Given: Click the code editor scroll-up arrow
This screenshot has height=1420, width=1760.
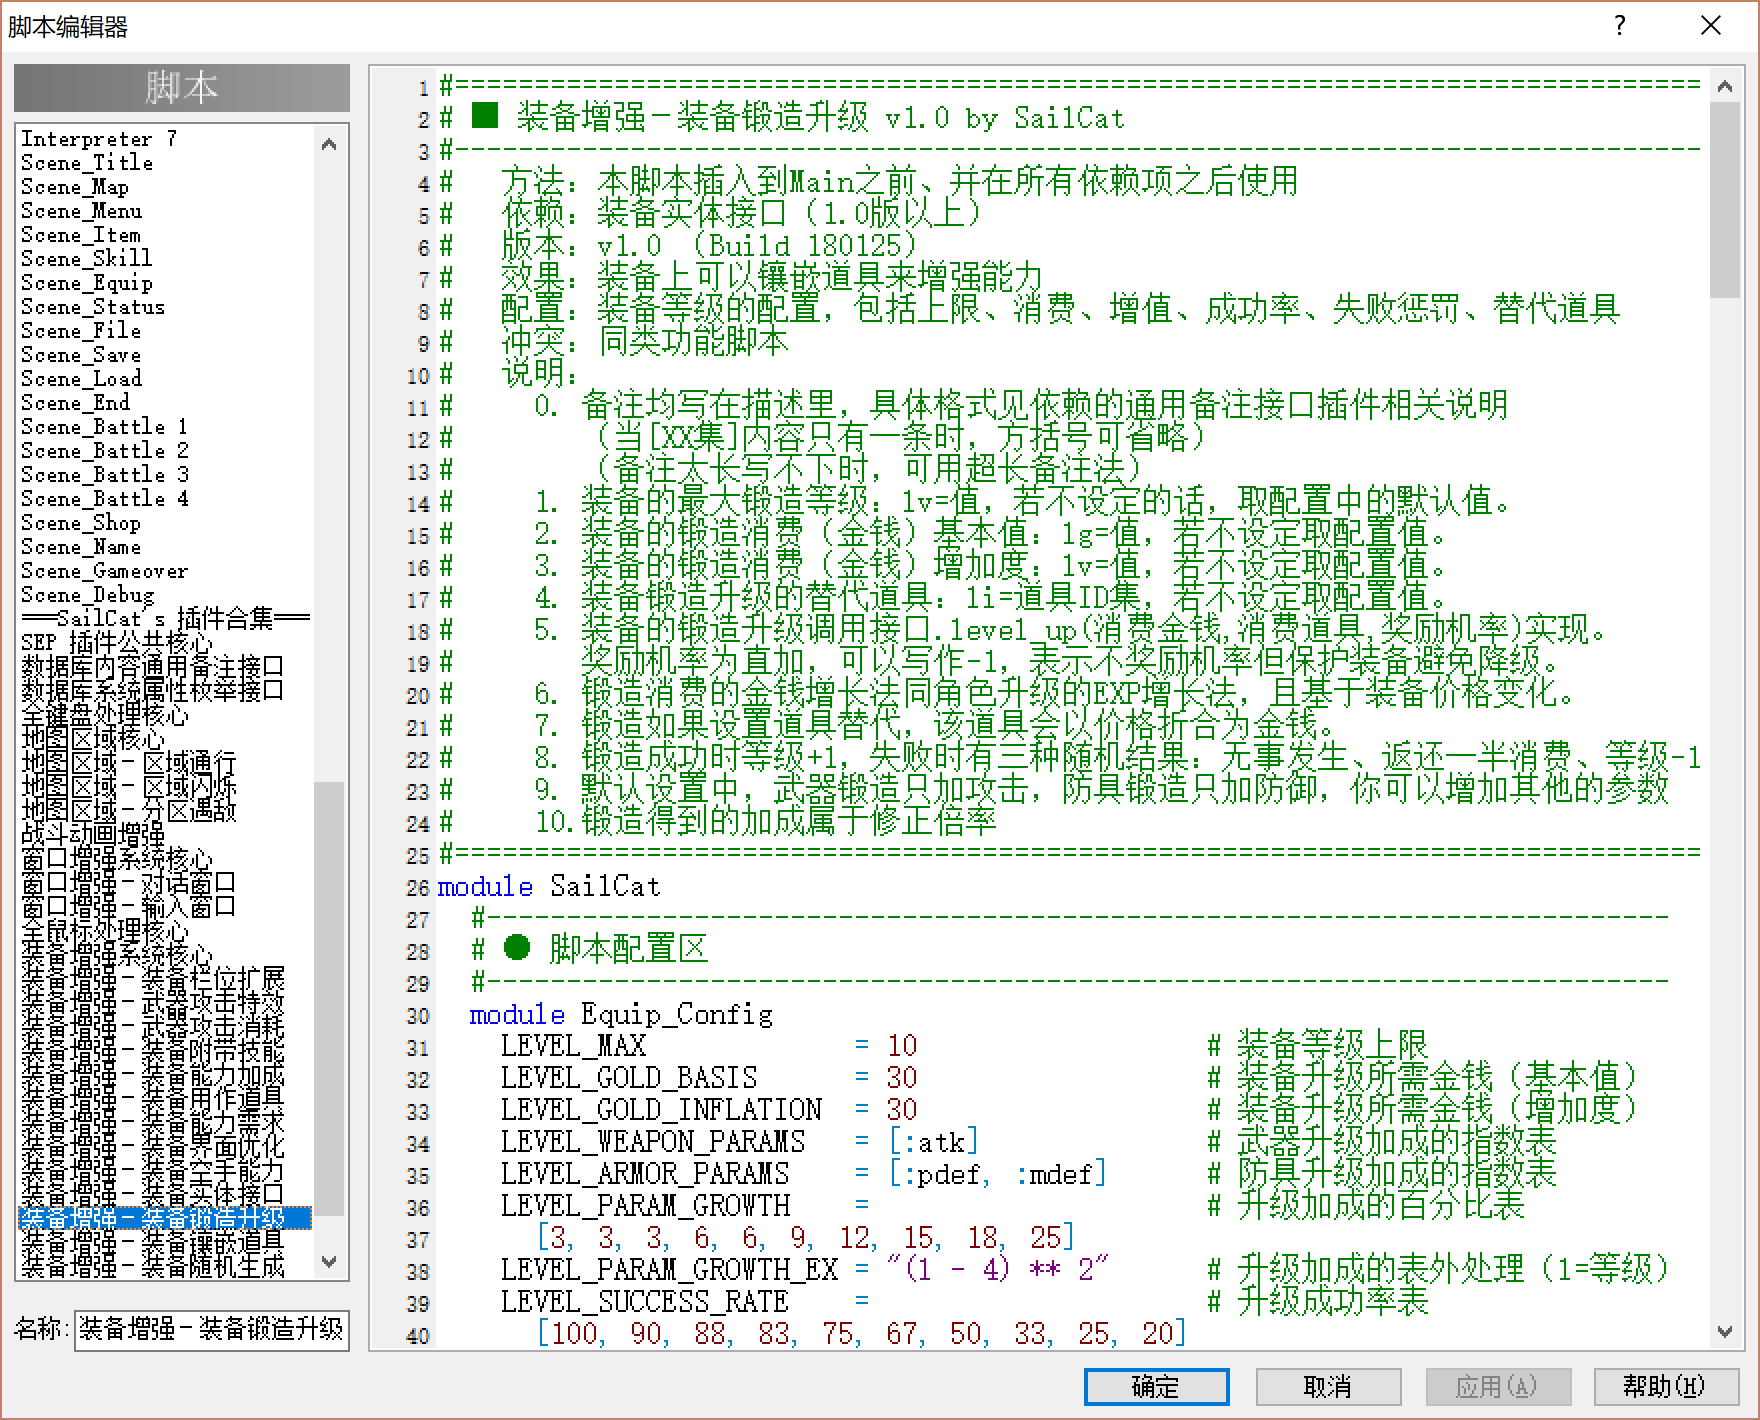Looking at the screenshot, I should pyautogui.click(x=1724, y=86).
